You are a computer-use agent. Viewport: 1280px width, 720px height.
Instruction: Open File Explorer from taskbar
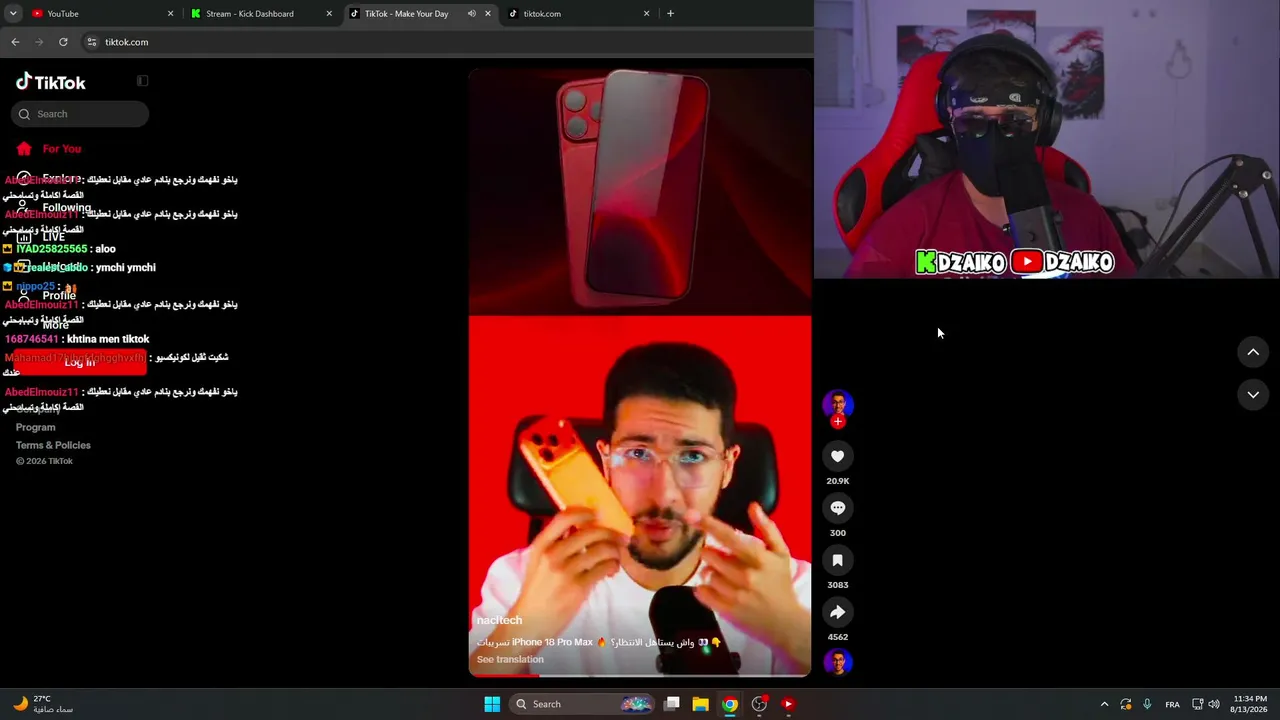[x=701, y=704]
